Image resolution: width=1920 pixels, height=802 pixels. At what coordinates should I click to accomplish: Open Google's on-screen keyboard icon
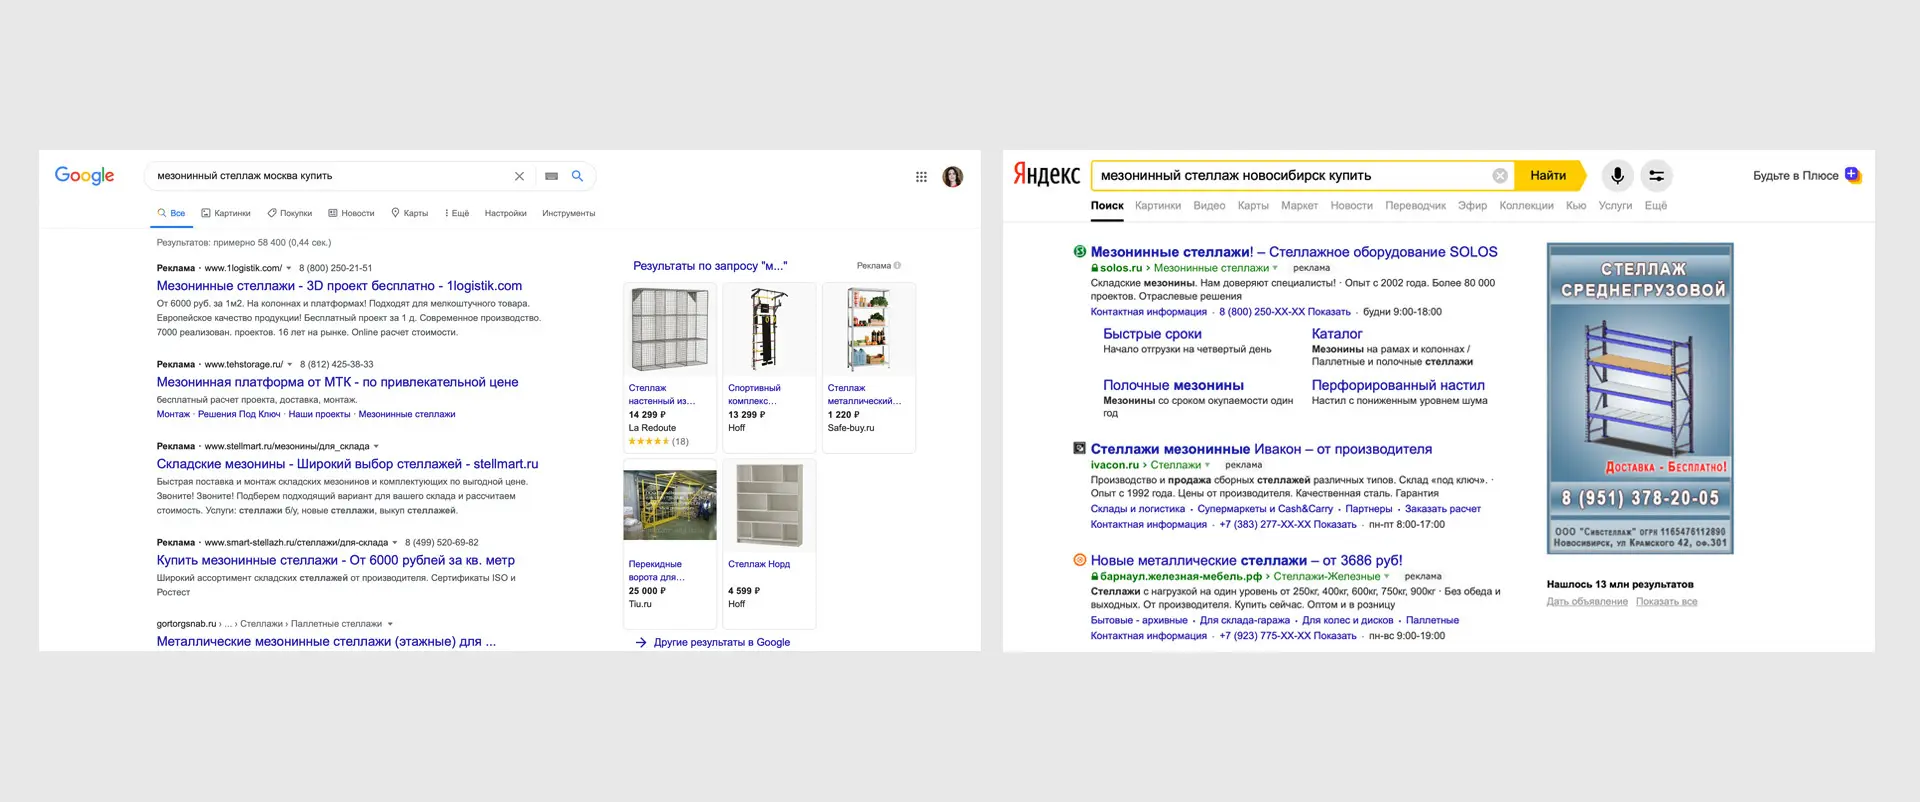coord(551,176)
